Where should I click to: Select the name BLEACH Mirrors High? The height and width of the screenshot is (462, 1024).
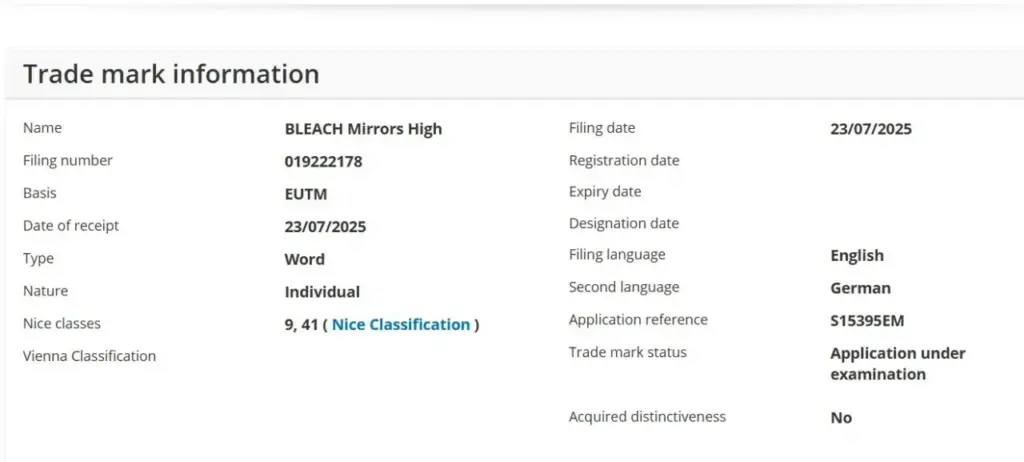point(363,128)
